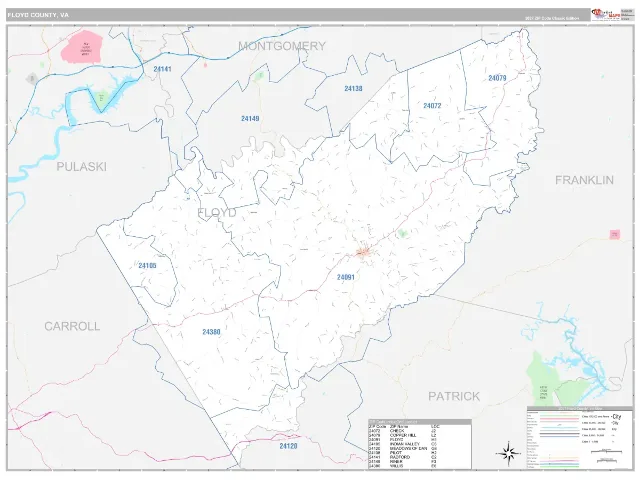Screen dimensions: 640x480
Task: Click the compass rose symbol
Action: point(508,453)
